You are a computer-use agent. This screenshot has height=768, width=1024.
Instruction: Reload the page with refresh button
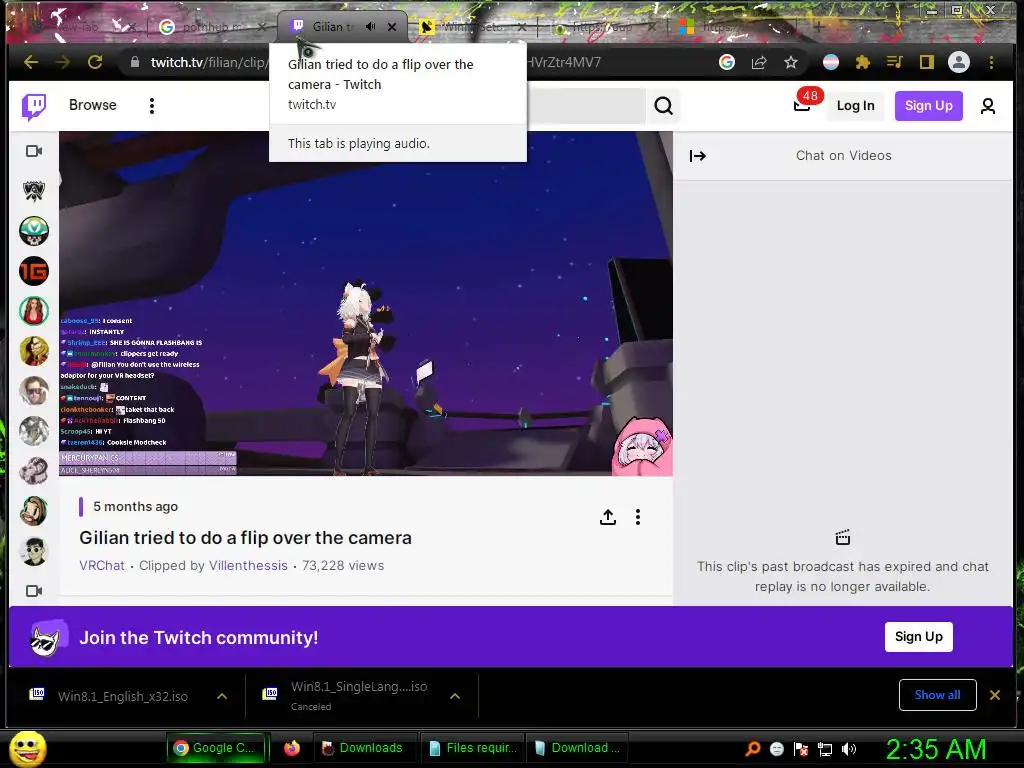tap(95, 62)
